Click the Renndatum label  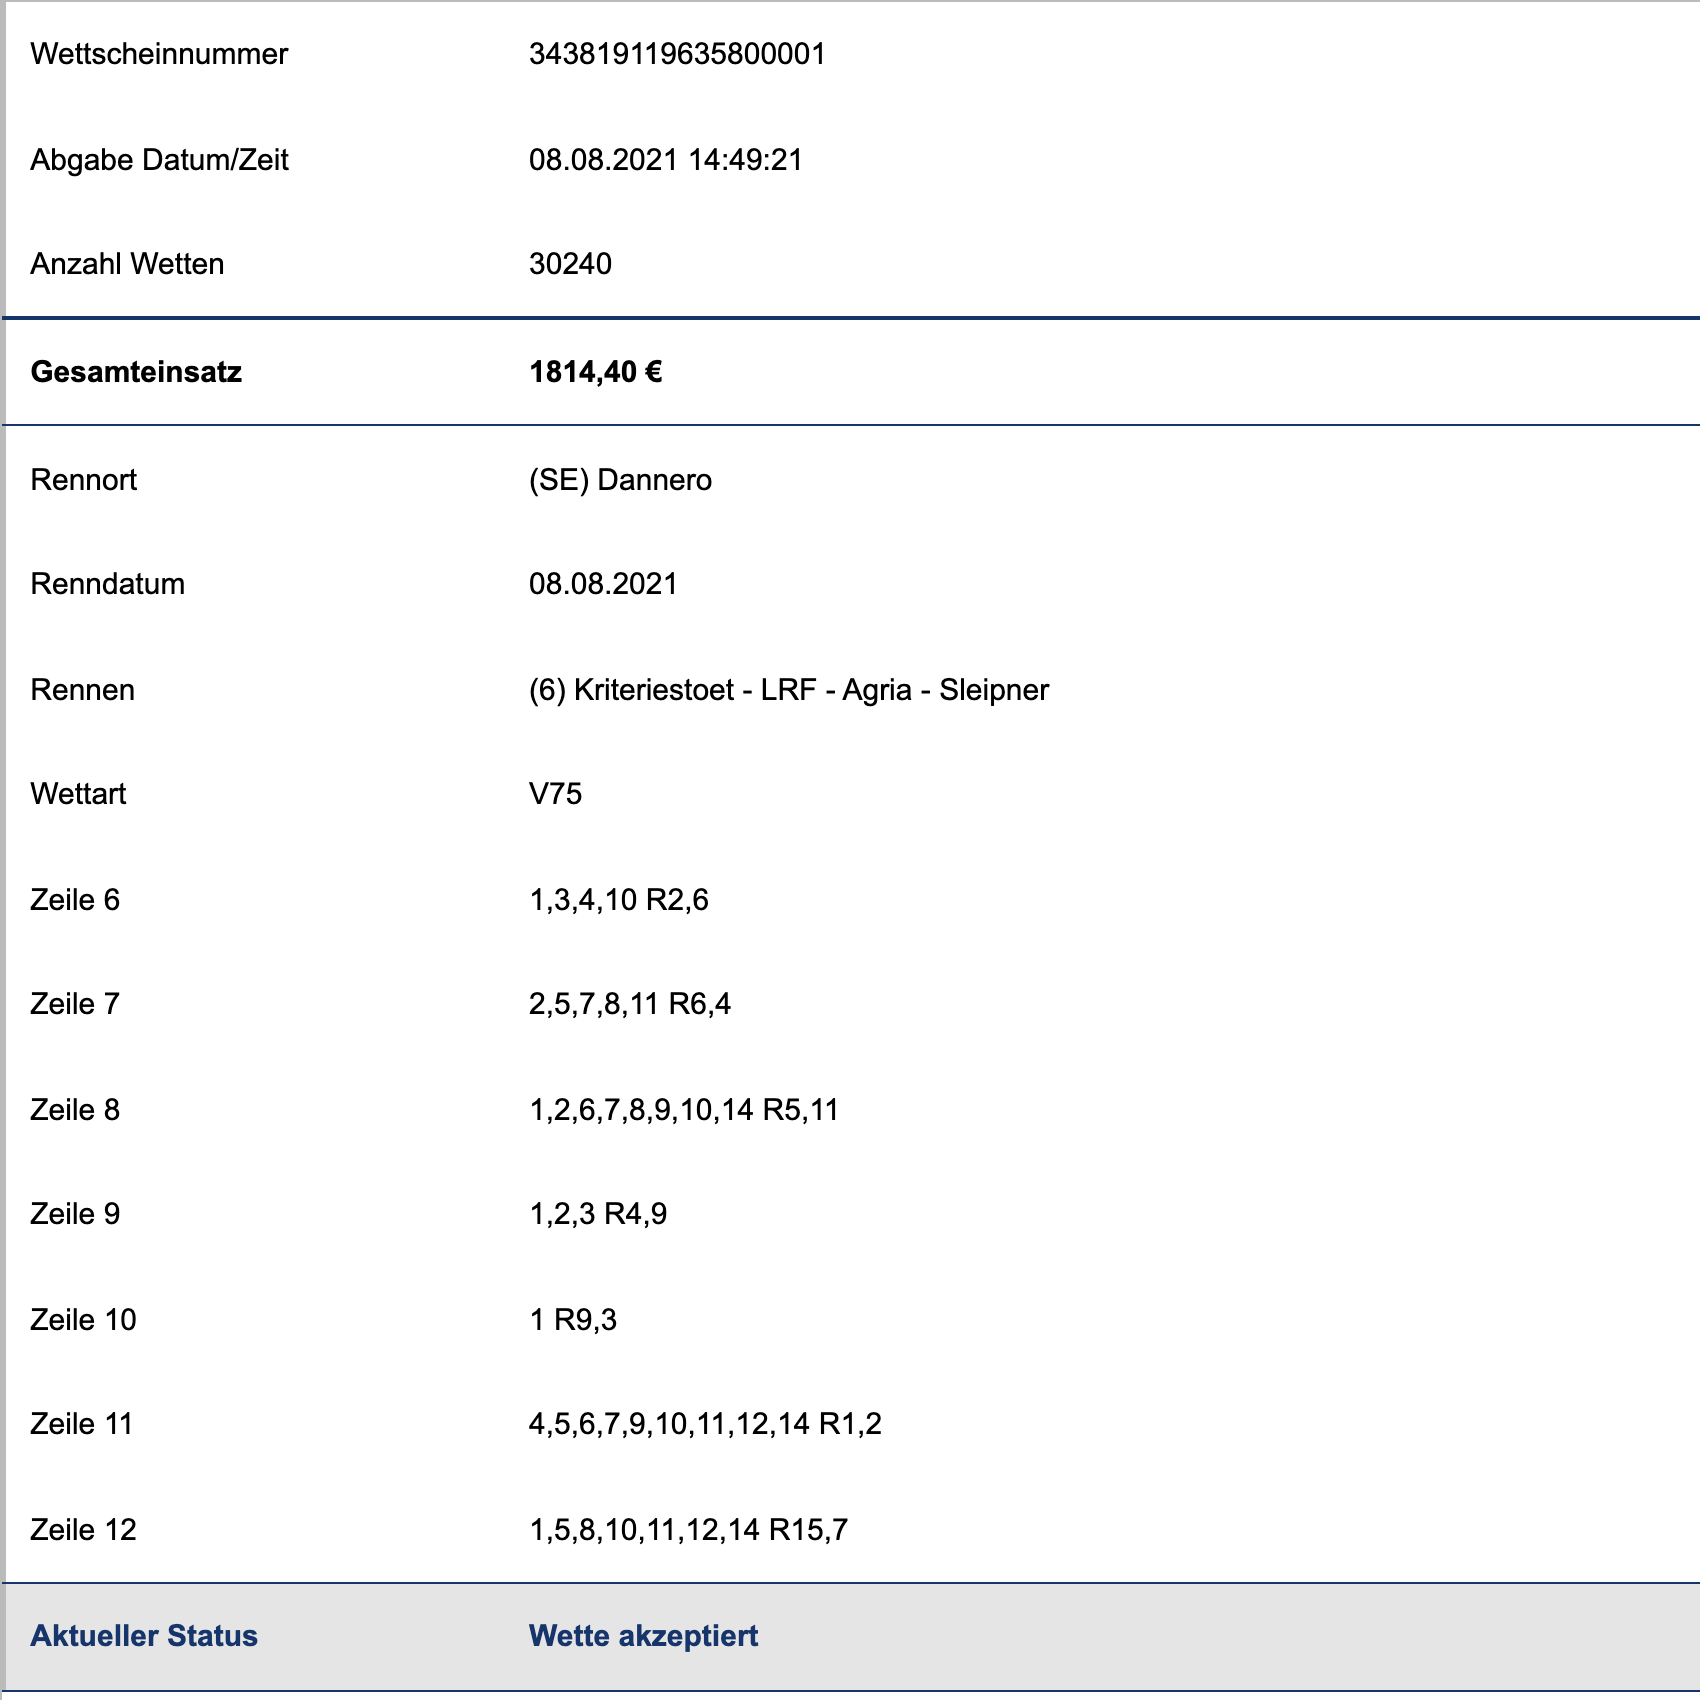click(x=108, y=584)
